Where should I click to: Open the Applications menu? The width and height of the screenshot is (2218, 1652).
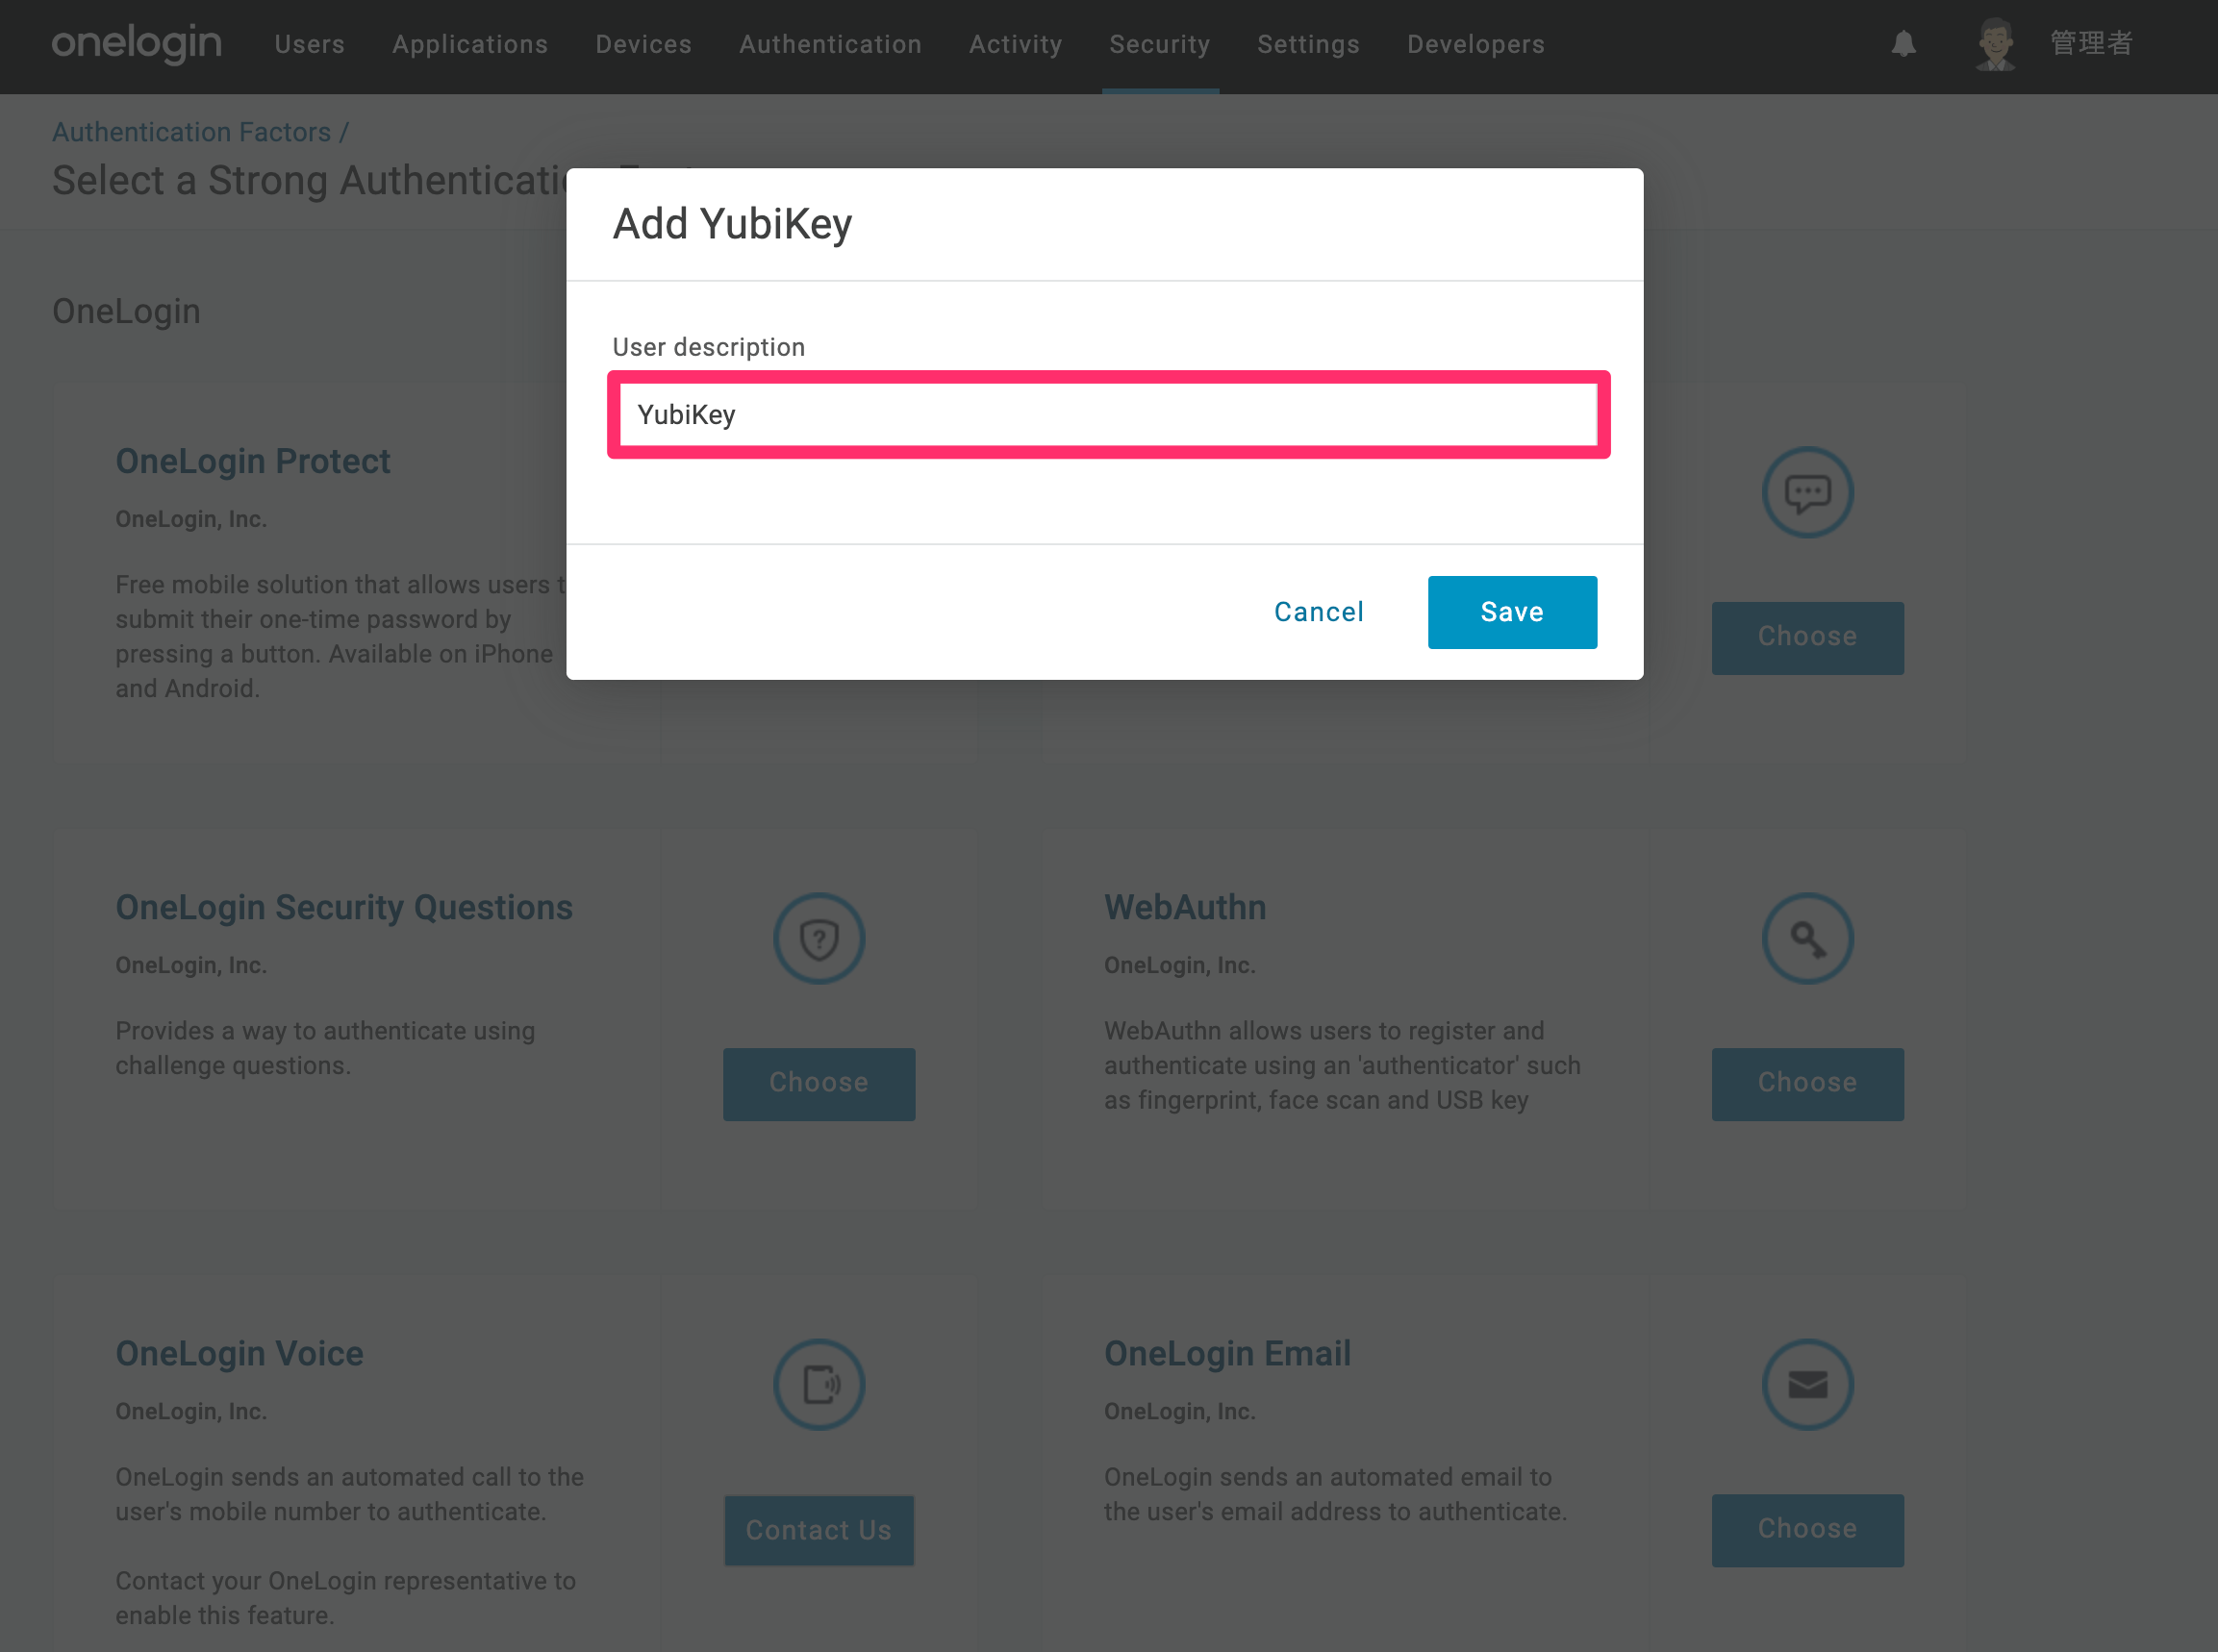click(x=470, y=44)
